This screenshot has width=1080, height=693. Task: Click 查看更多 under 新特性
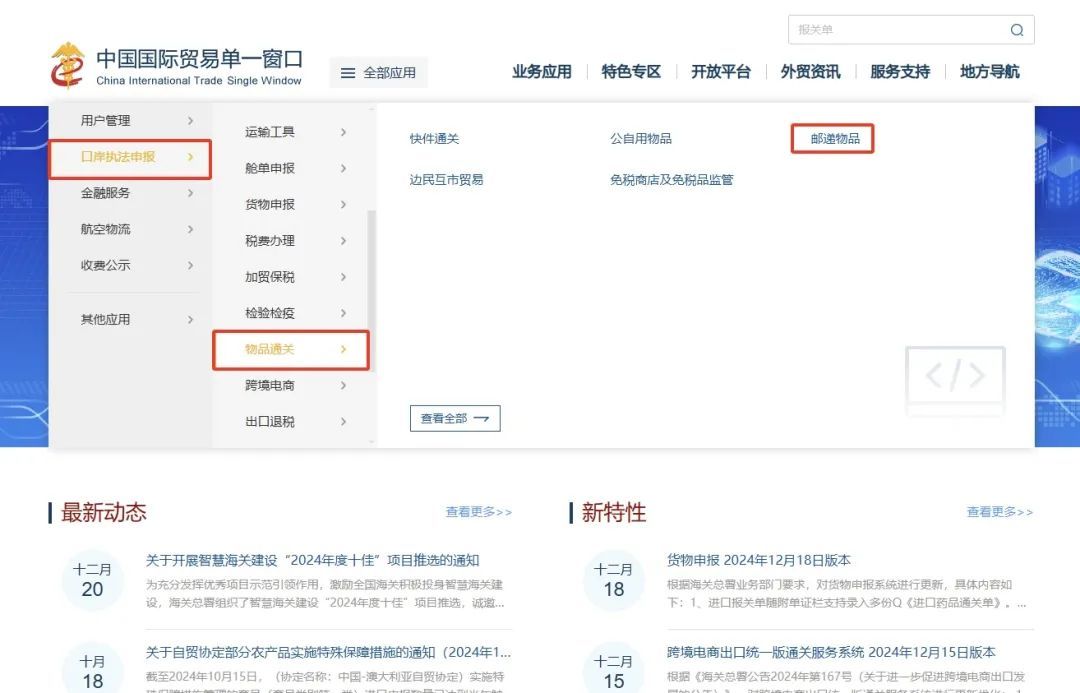(x=999, y=512)
